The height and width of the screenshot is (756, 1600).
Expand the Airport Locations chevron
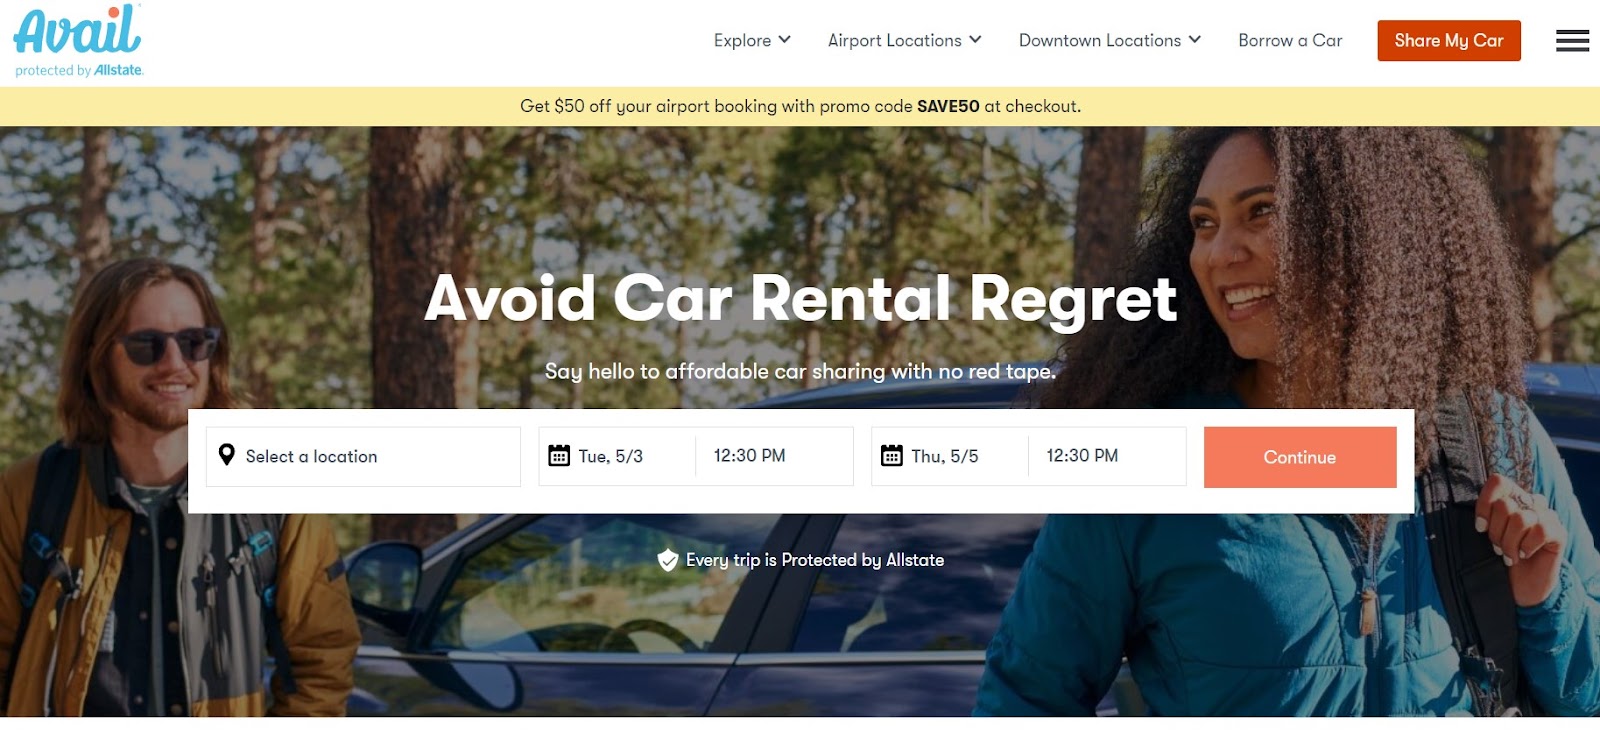point(975,40)
